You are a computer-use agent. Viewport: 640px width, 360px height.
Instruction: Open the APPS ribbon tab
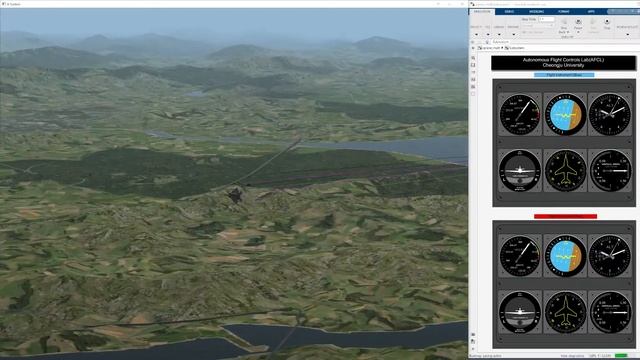tap(591, 11)
